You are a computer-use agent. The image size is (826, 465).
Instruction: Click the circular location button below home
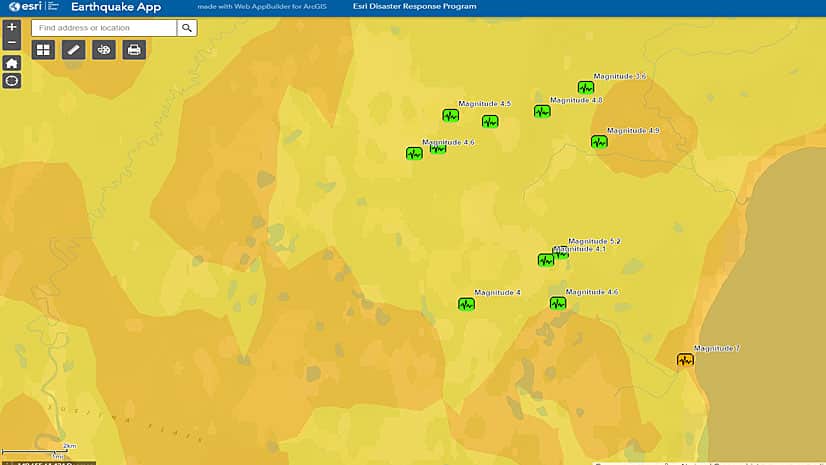click(x=12, y=81)
